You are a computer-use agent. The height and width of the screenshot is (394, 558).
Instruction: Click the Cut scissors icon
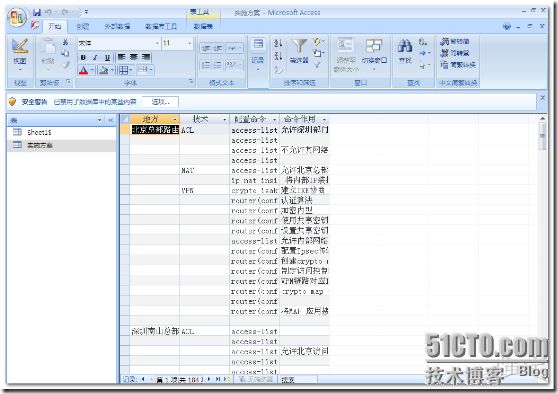point(65,42)
